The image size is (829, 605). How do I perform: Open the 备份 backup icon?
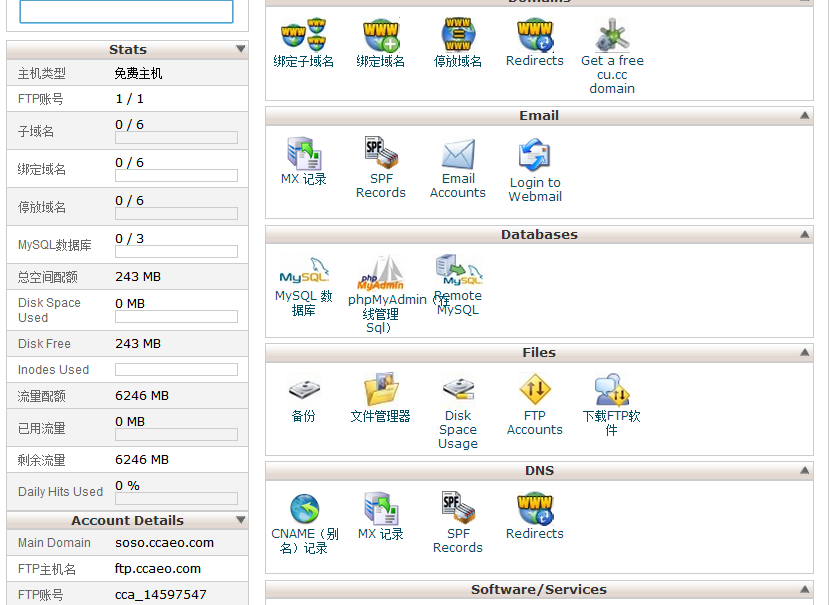(303, 390)
